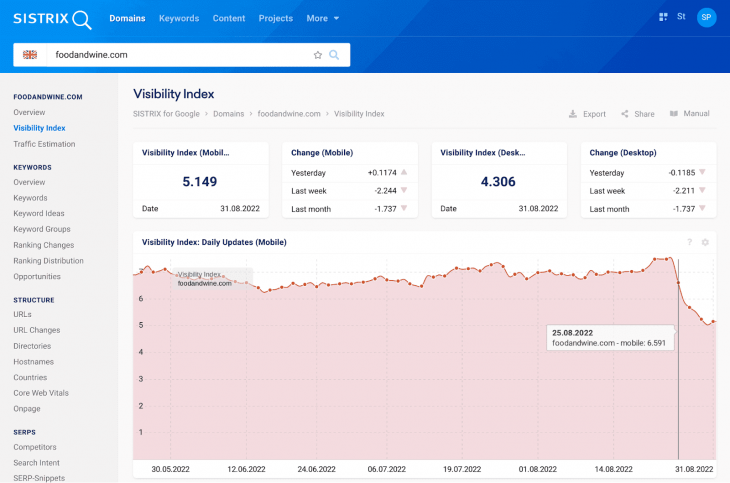This screenshot has width=730, height=483.
Task: Open the apps grid icon in header
Action: 664,17
